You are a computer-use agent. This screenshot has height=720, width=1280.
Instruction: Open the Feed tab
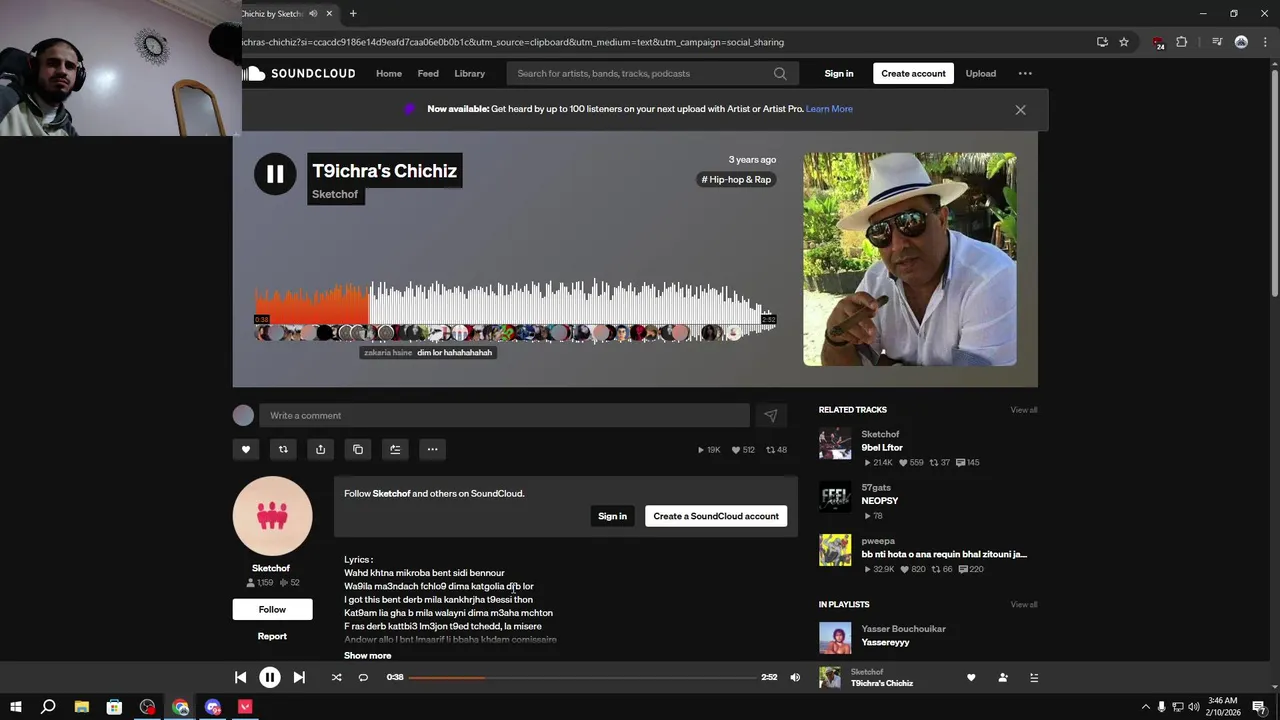pyautogui.click(x=428, y=73)
